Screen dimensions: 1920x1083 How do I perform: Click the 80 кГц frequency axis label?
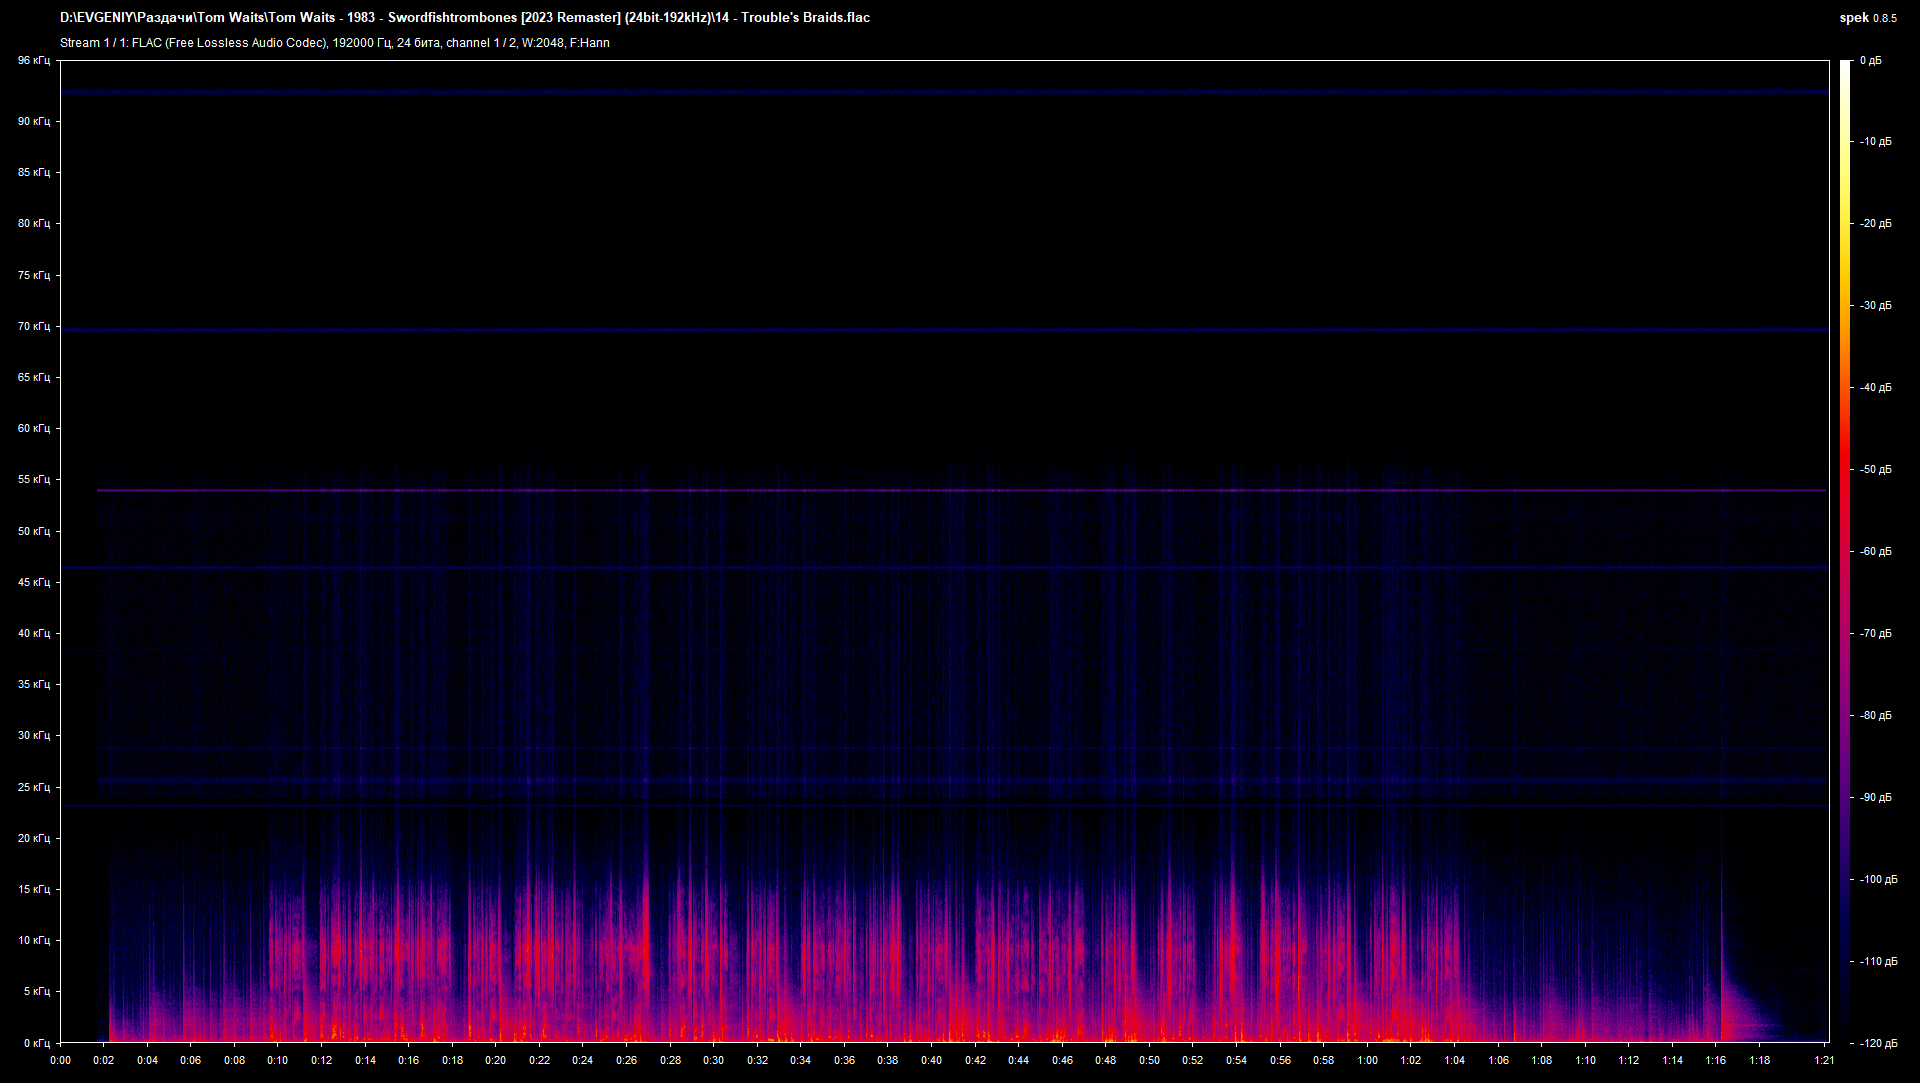[x=34, y=223]
